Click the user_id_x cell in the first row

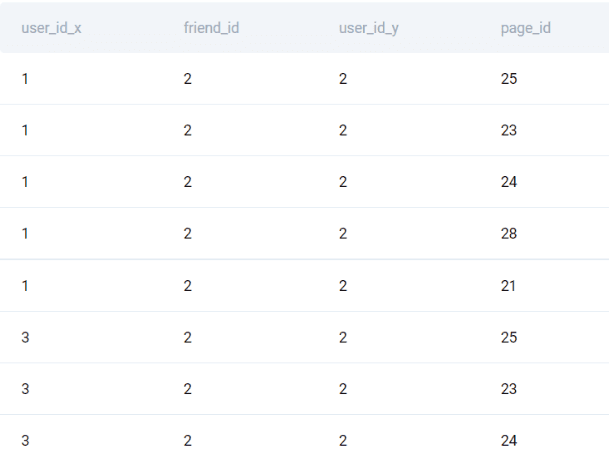tap(25, 79)
